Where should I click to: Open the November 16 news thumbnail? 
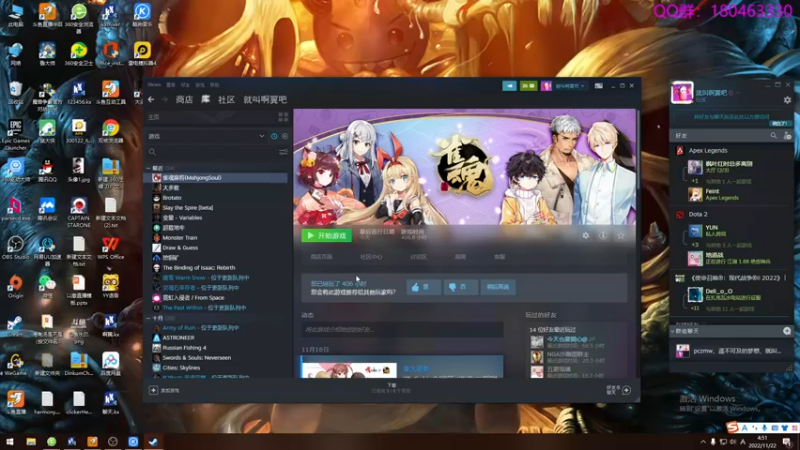coord(349,370)
